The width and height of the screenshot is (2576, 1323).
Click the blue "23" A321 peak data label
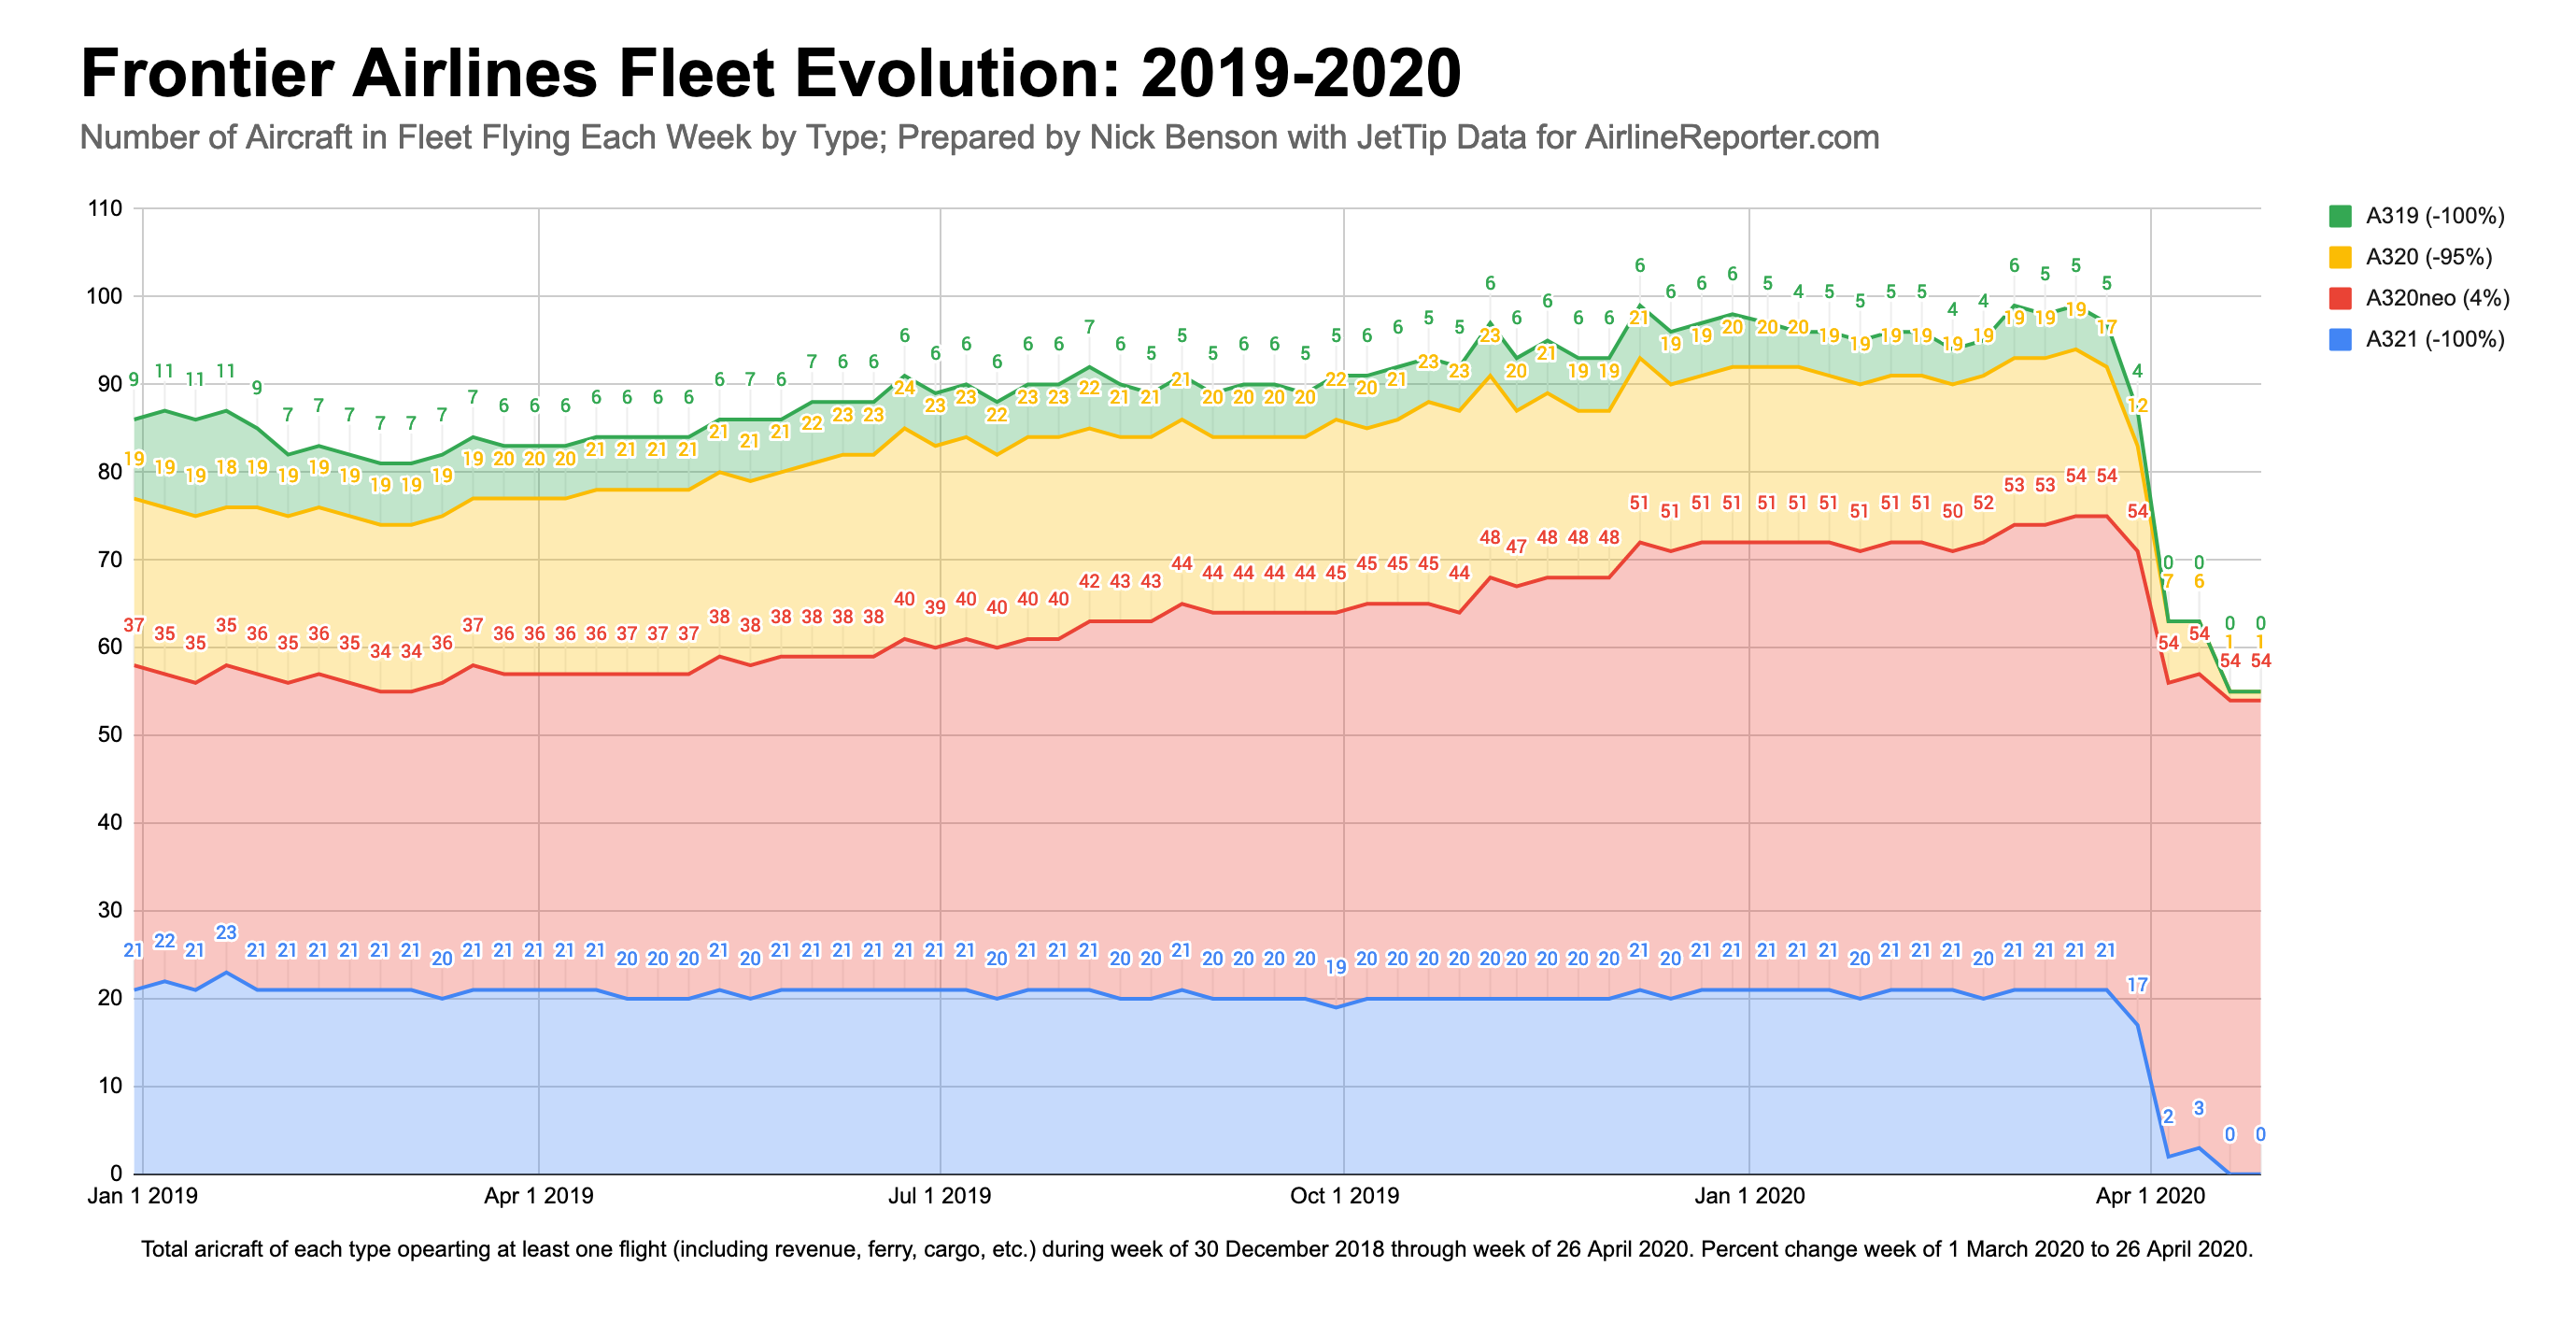[x=227, y=933]
